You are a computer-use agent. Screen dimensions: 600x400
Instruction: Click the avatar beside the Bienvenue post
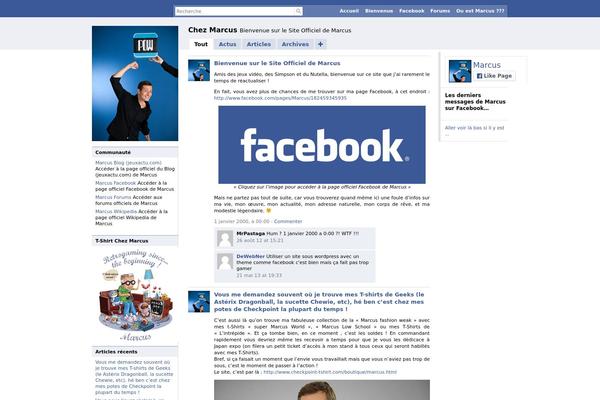tap(199, 70)
